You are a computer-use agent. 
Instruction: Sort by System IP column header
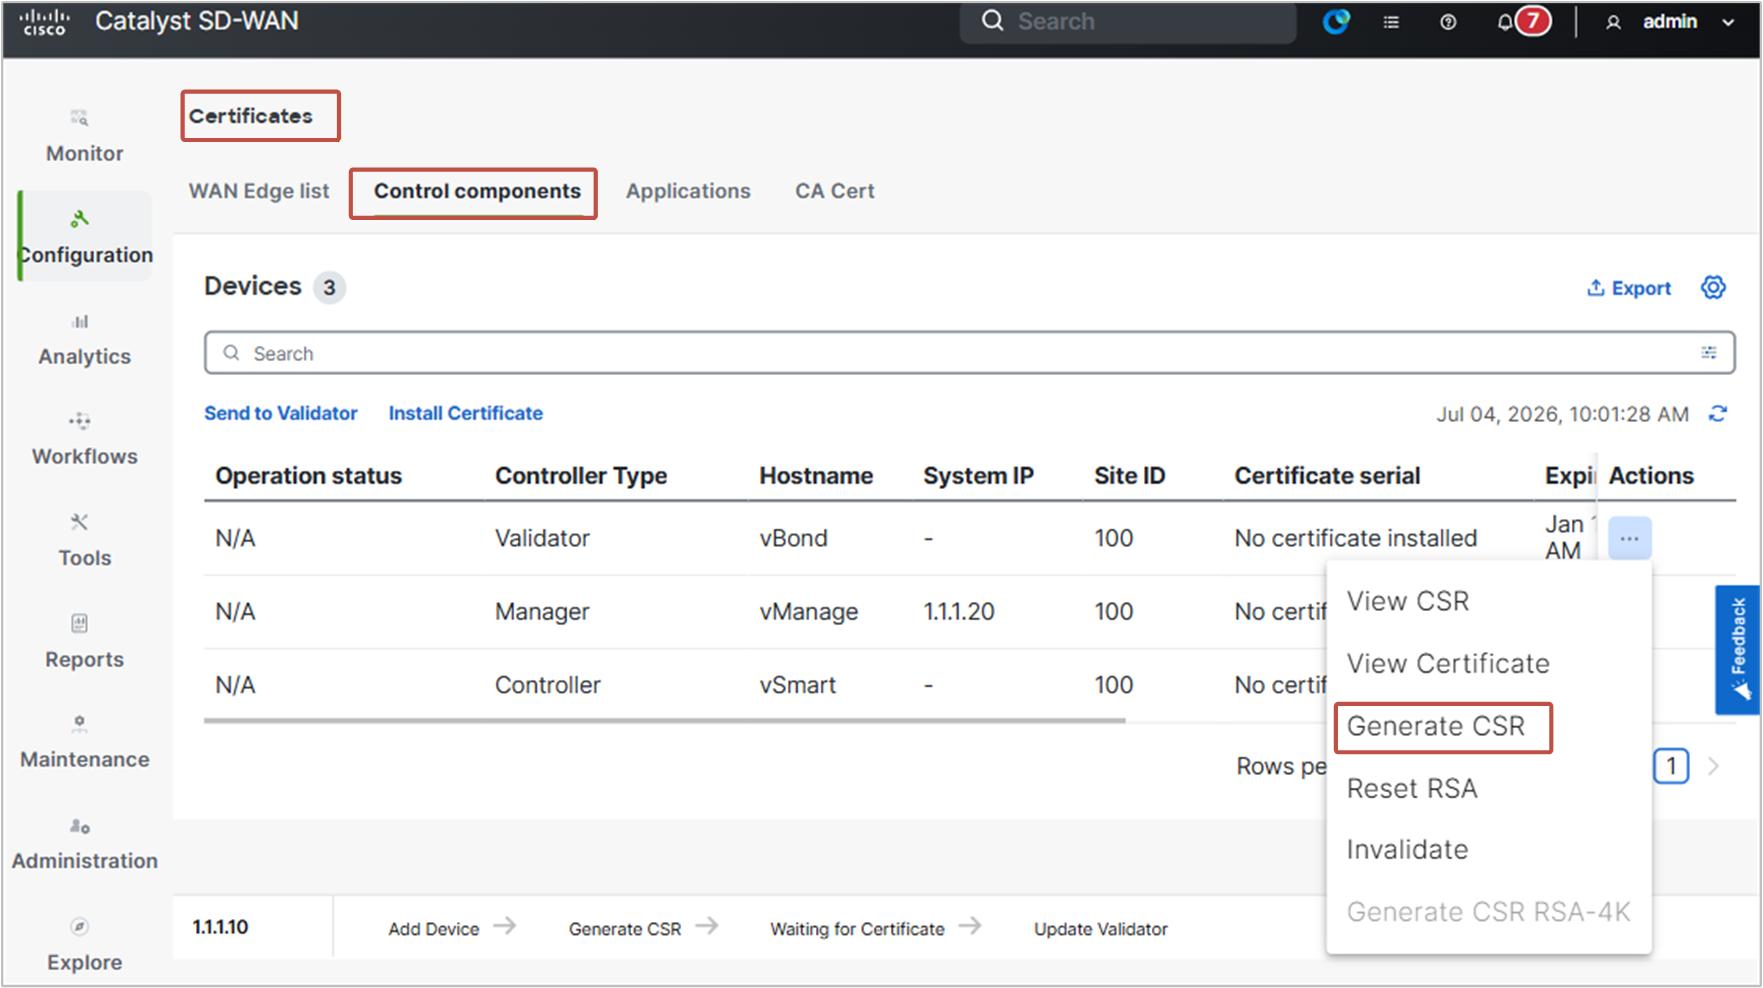978,475
